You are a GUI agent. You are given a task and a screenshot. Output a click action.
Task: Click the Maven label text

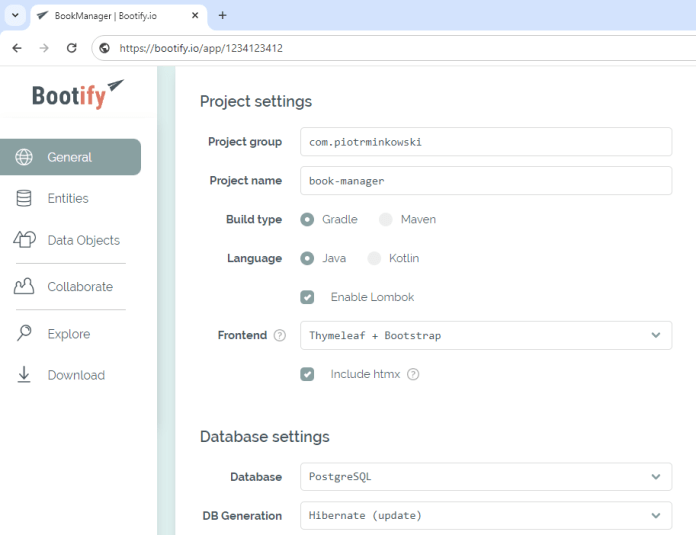tap(418, 219)
